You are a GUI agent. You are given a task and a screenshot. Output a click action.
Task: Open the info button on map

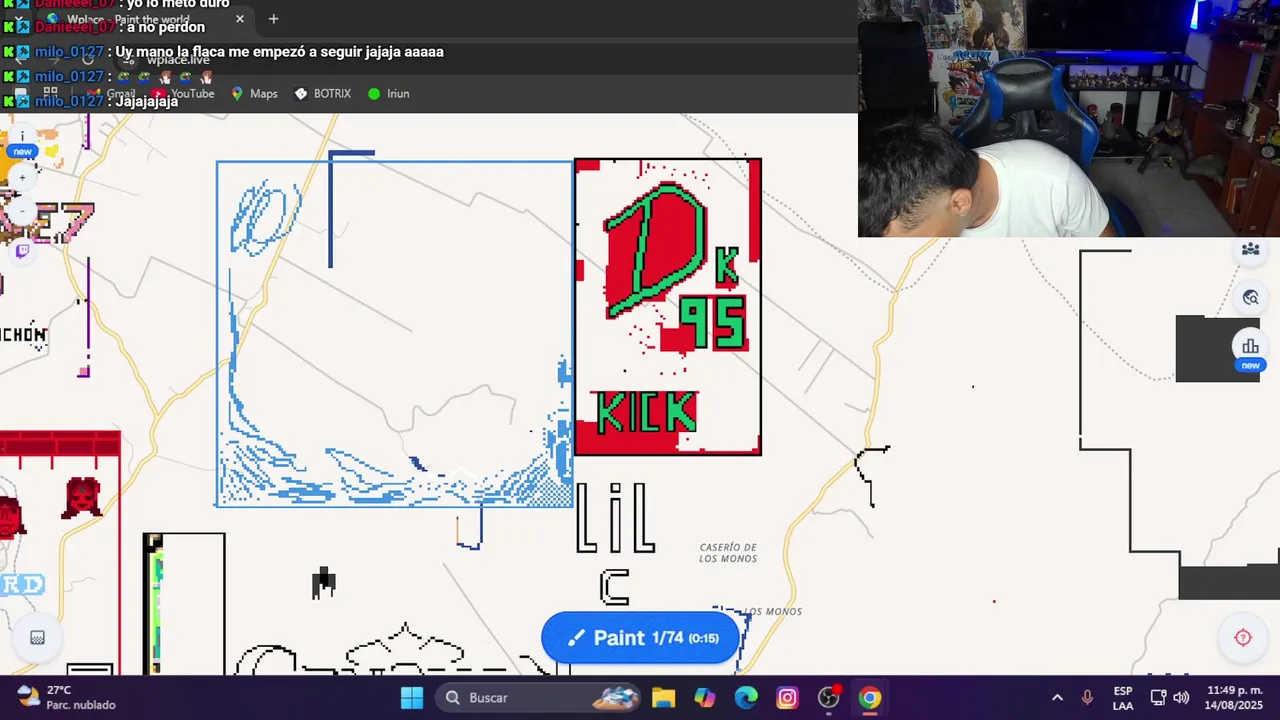coord(22,136)
